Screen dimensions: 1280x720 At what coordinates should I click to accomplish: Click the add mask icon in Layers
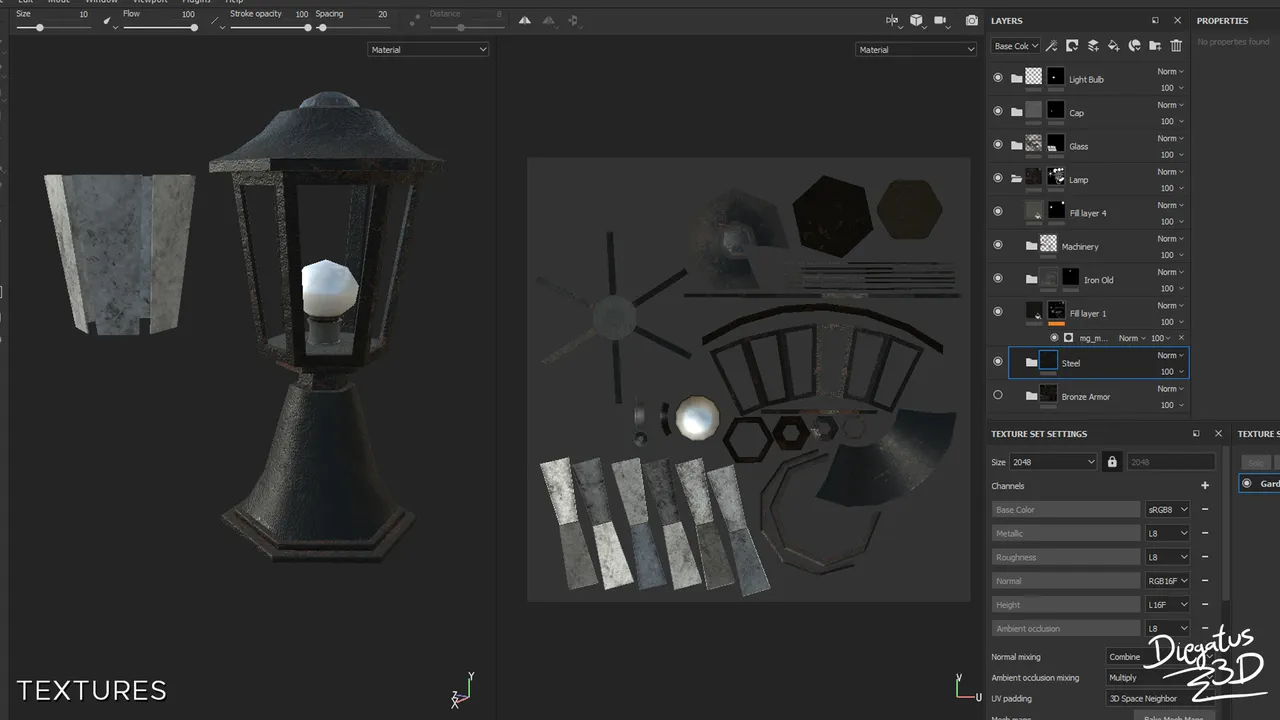pos(1072,46)
